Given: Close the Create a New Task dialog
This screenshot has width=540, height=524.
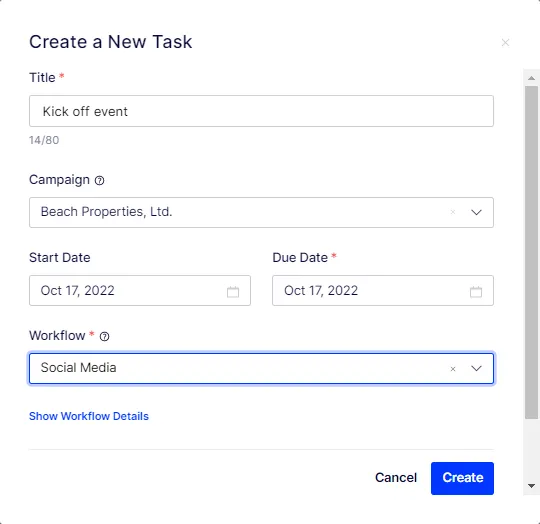Looking at the screenshot, I should coord(505,43).
